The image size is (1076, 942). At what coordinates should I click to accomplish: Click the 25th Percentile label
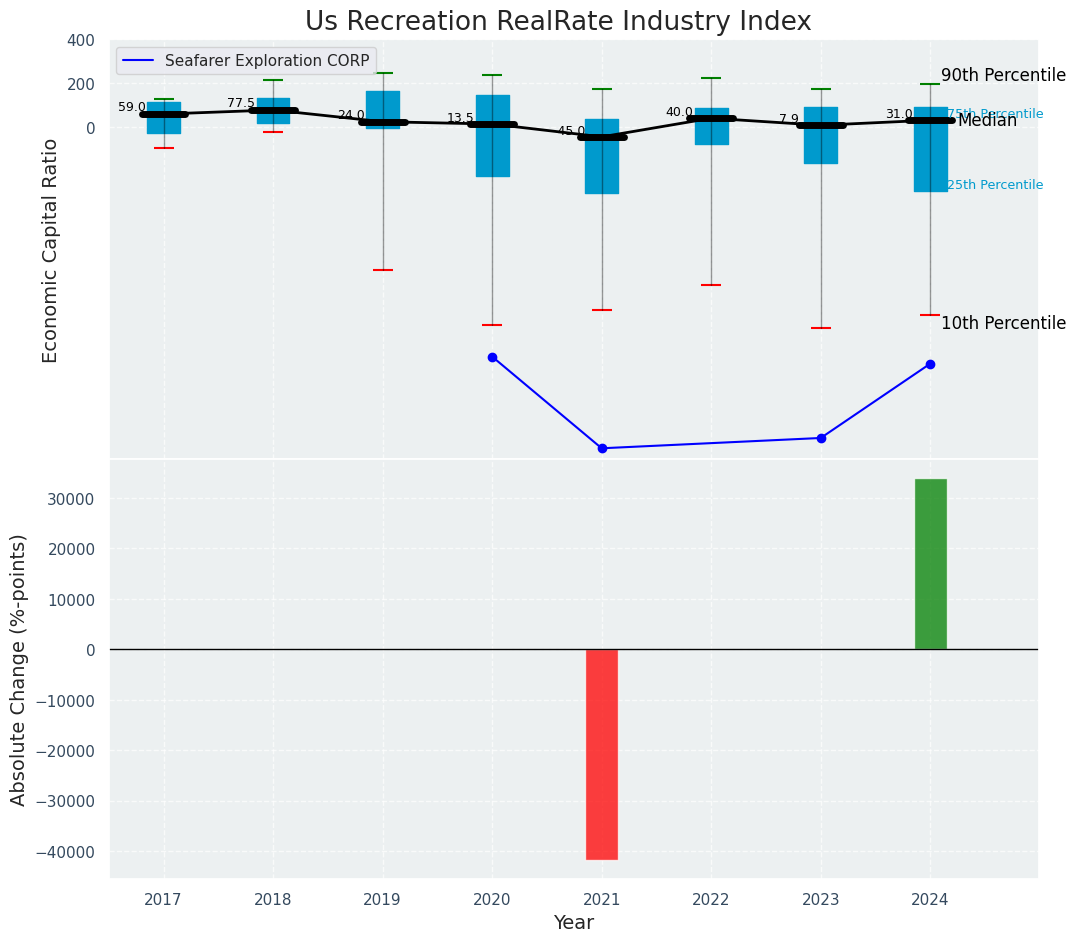pos(994,185)
